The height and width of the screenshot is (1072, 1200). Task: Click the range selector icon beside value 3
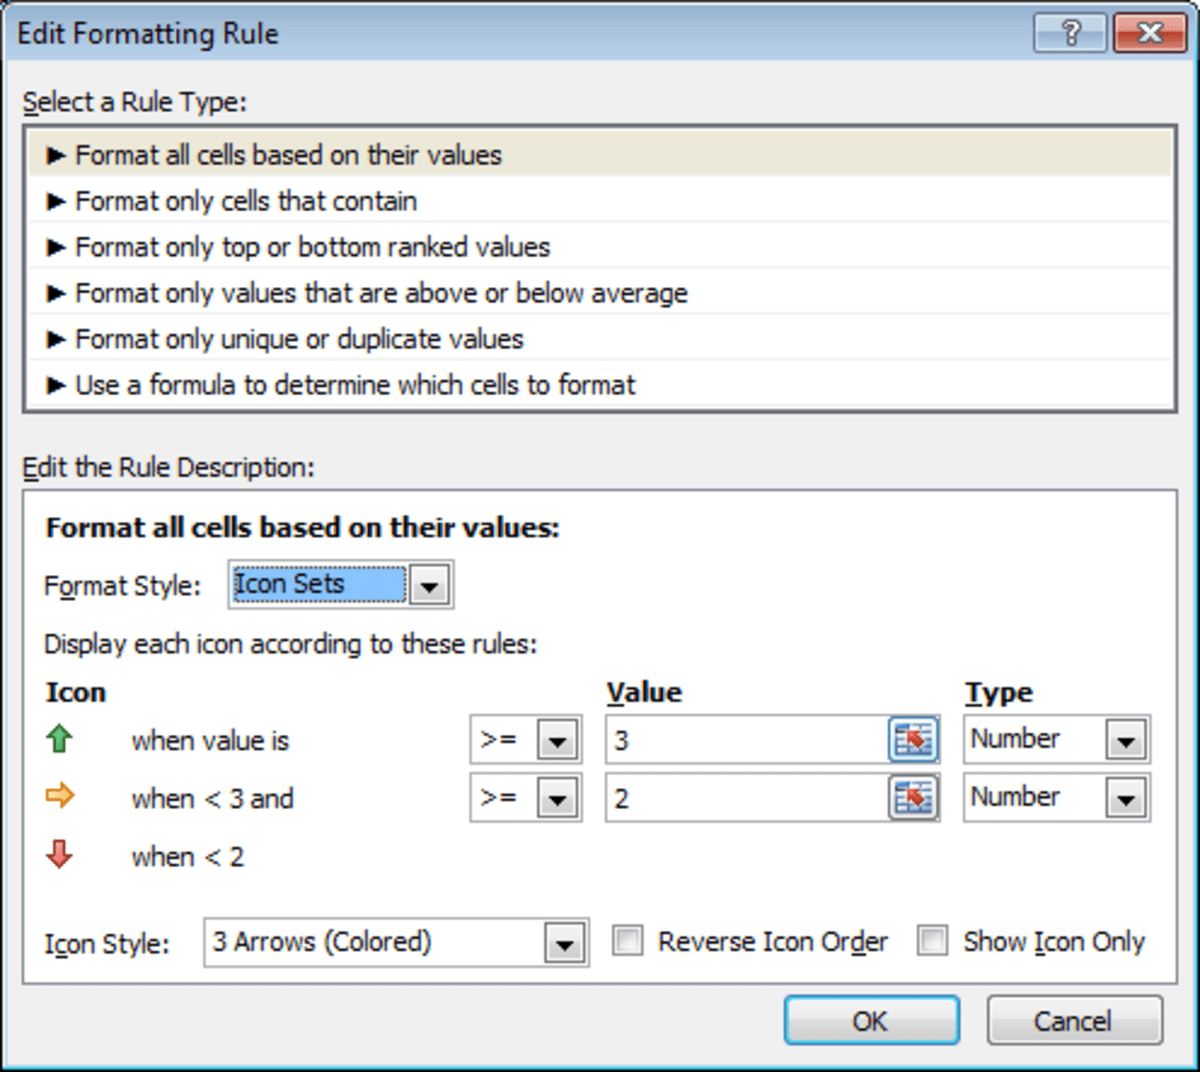click(913, 739)
